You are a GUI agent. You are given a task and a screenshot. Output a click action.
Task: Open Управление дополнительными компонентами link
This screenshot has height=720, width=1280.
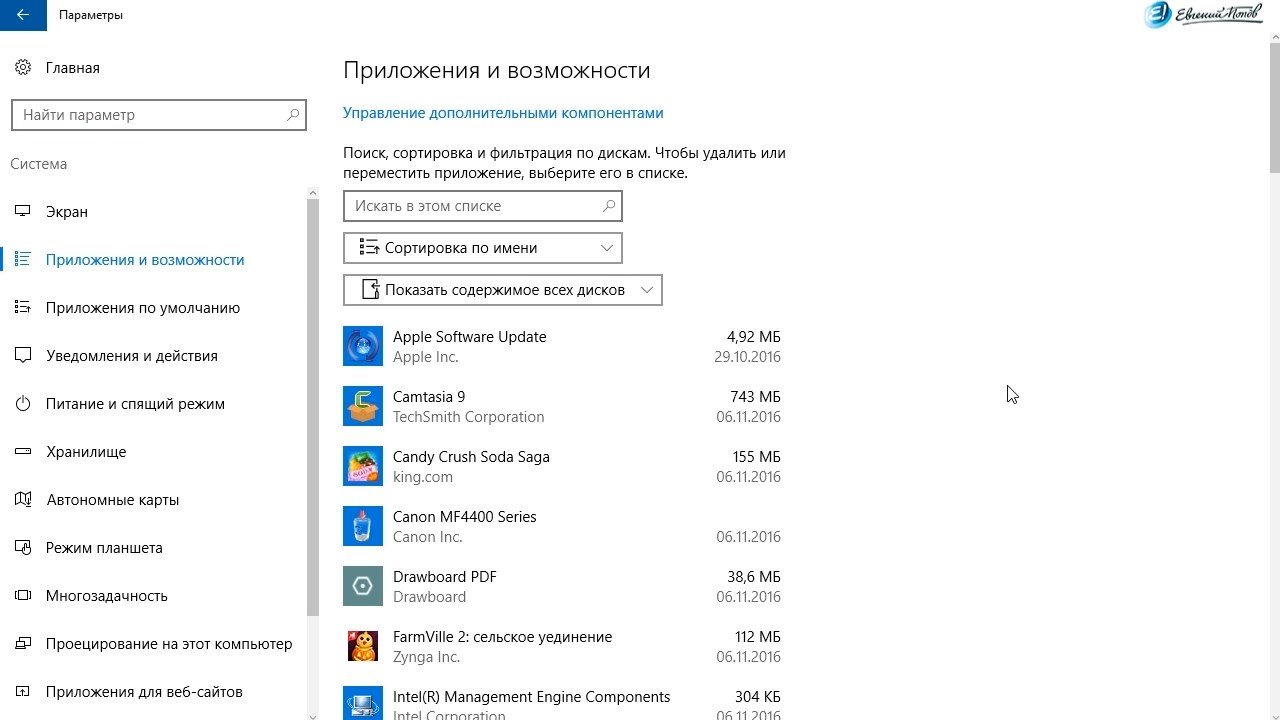coord(503,113)
